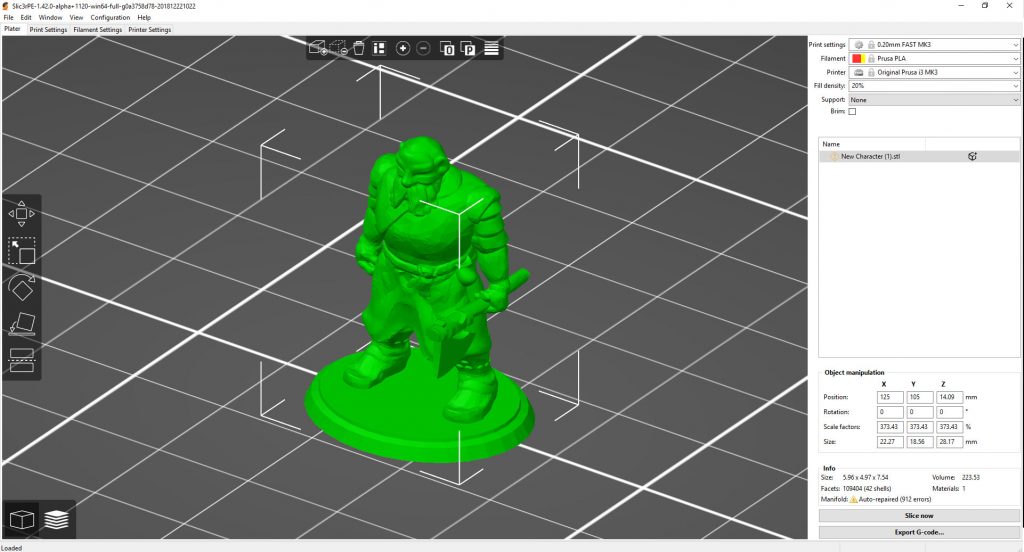Click the Layers editing toolbar icon
Viewport: 1024px width, 552px height.
pos(491,48)
